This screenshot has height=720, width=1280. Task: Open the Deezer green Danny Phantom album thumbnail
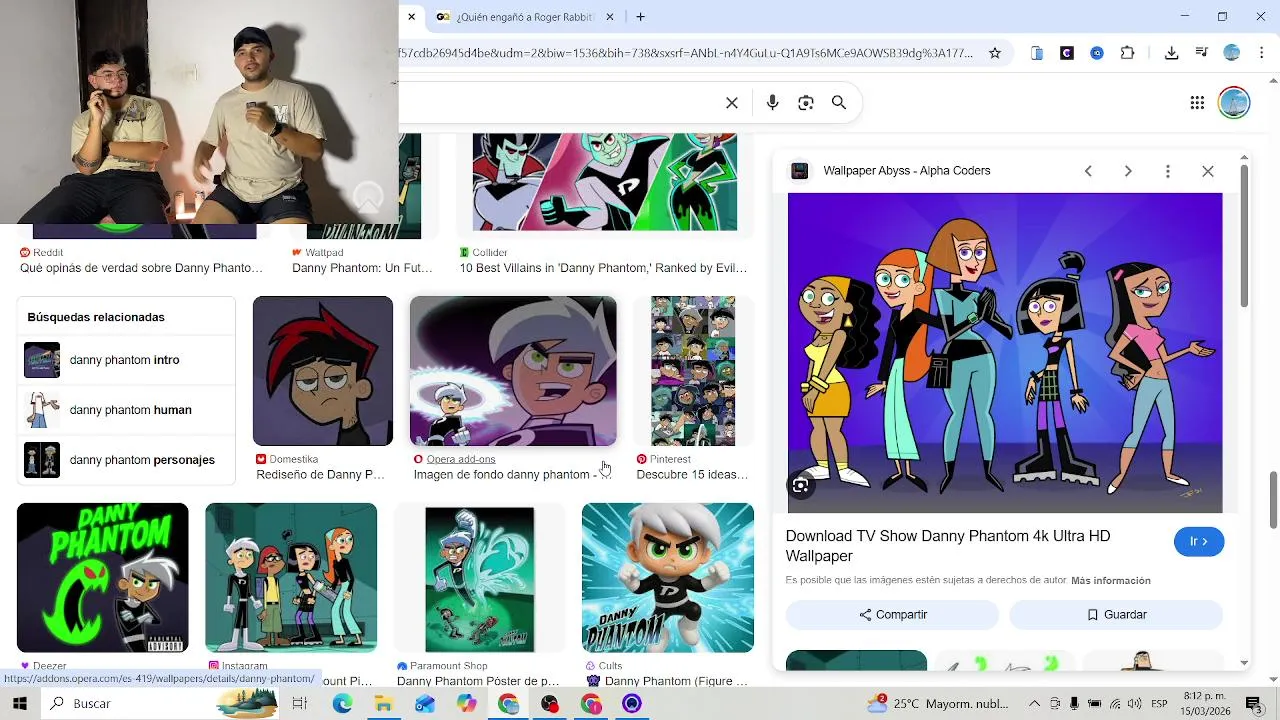(102, 578)
